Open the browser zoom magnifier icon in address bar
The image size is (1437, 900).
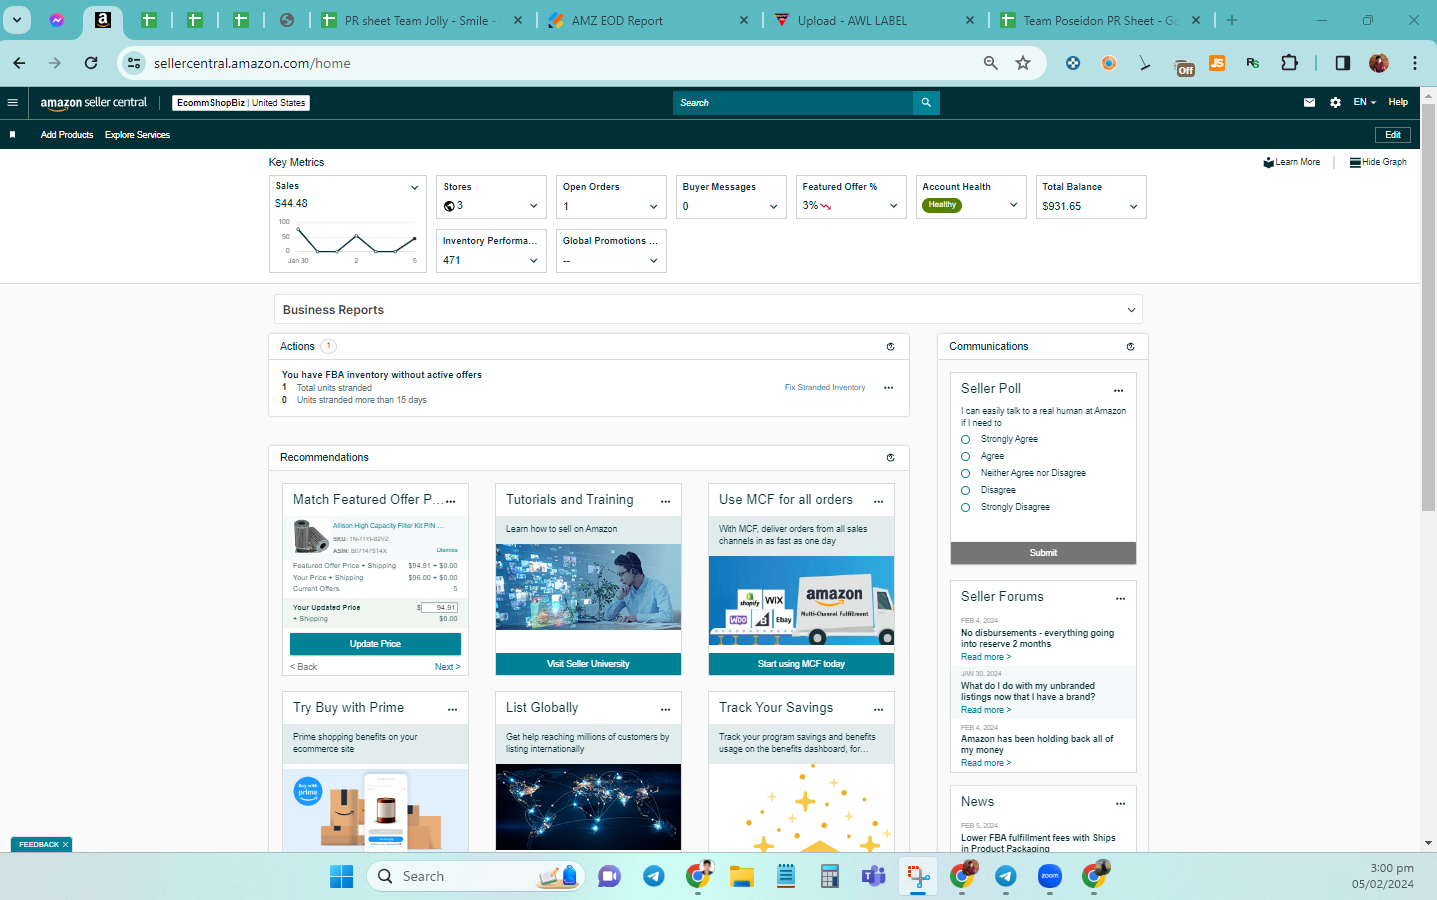990,63
